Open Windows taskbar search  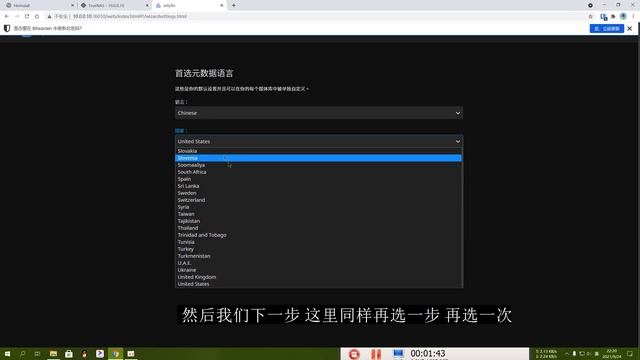click(x=22, y=353)
